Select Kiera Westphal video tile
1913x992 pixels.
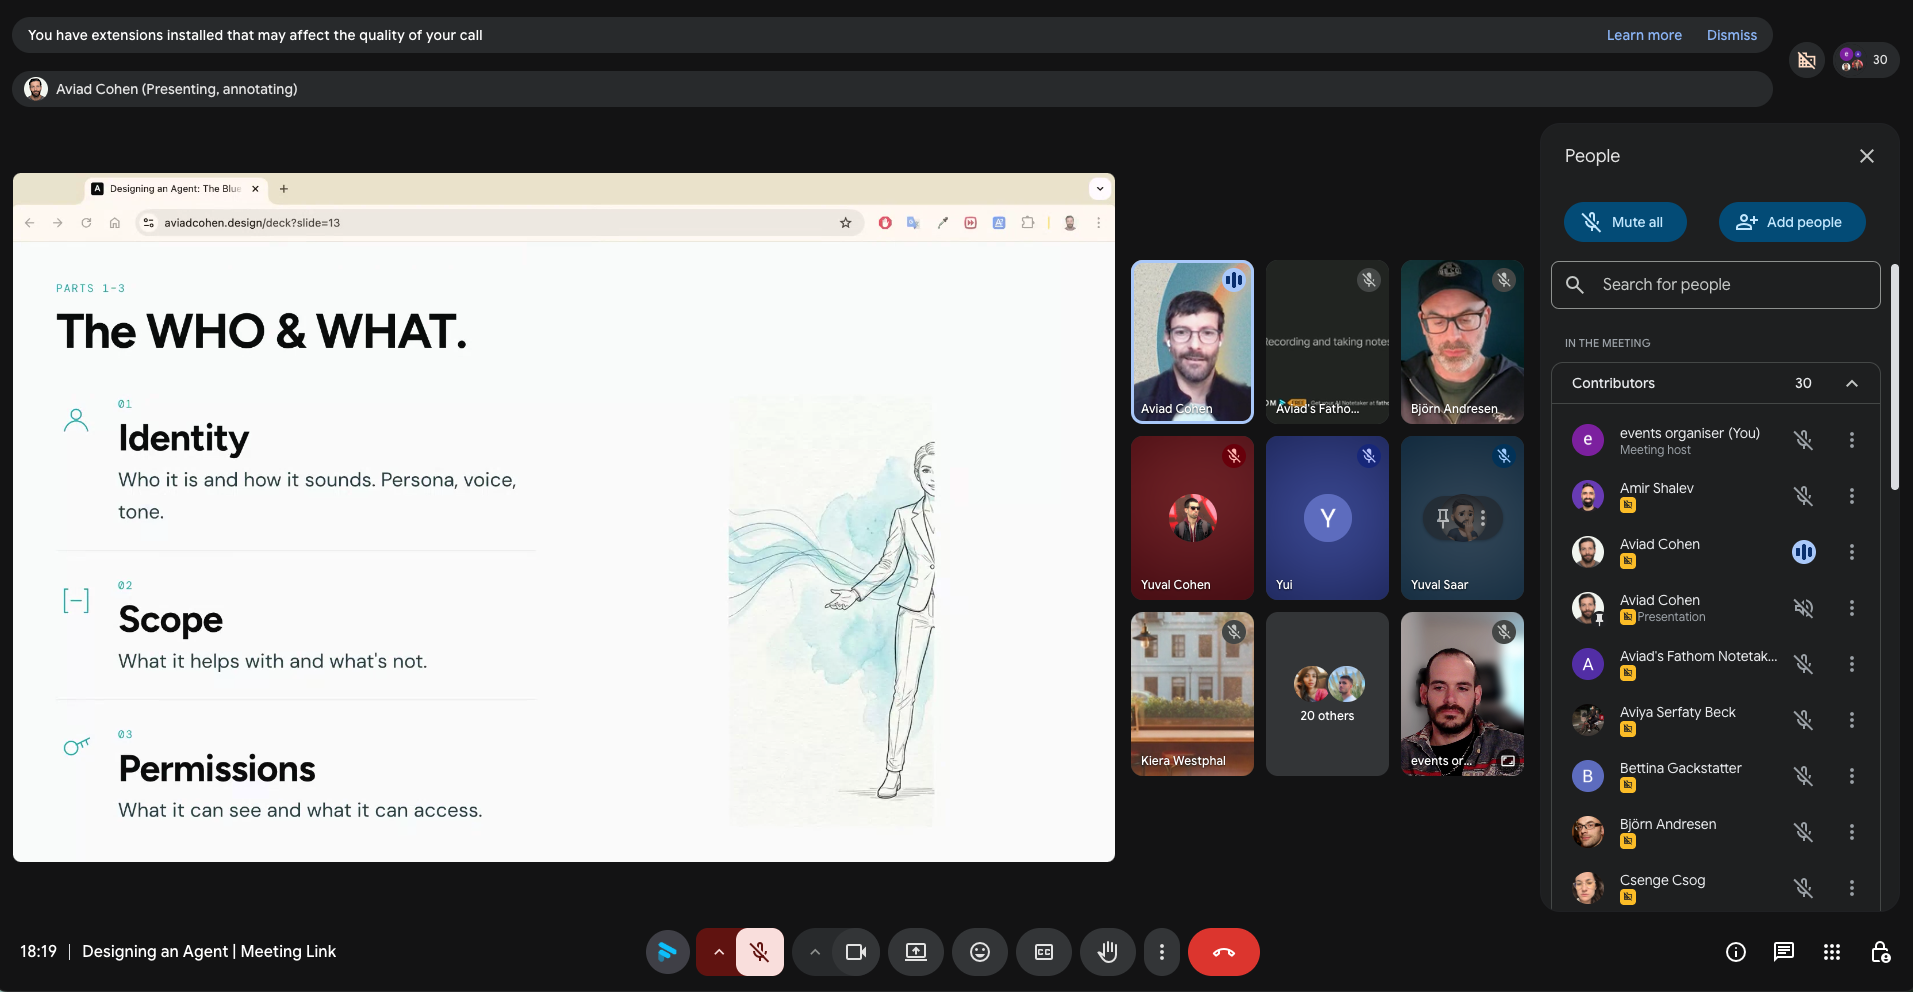coord(1192,694)
